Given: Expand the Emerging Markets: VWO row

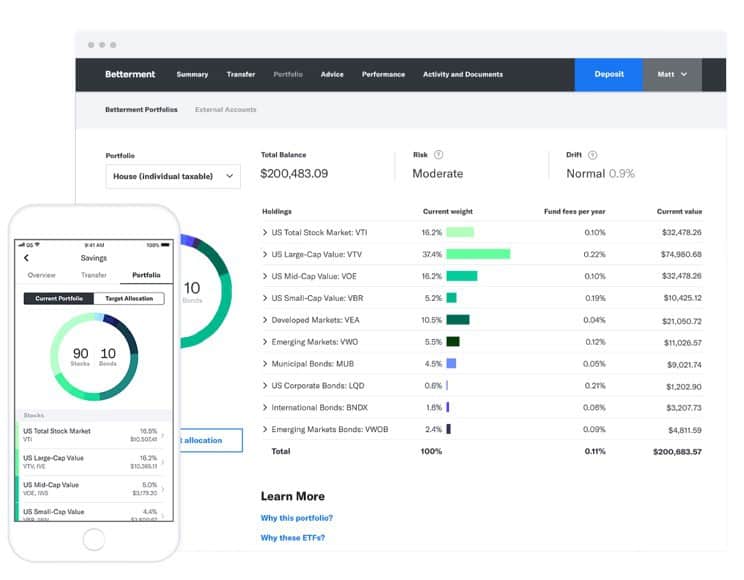Looking at the screenshot, I should pos(265,342).
